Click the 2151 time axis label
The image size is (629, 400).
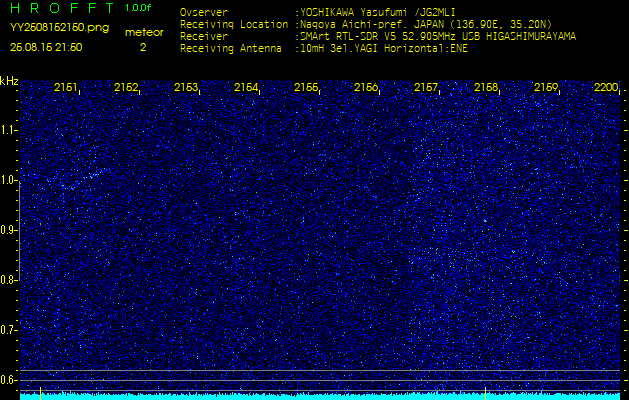click(65, 87)
